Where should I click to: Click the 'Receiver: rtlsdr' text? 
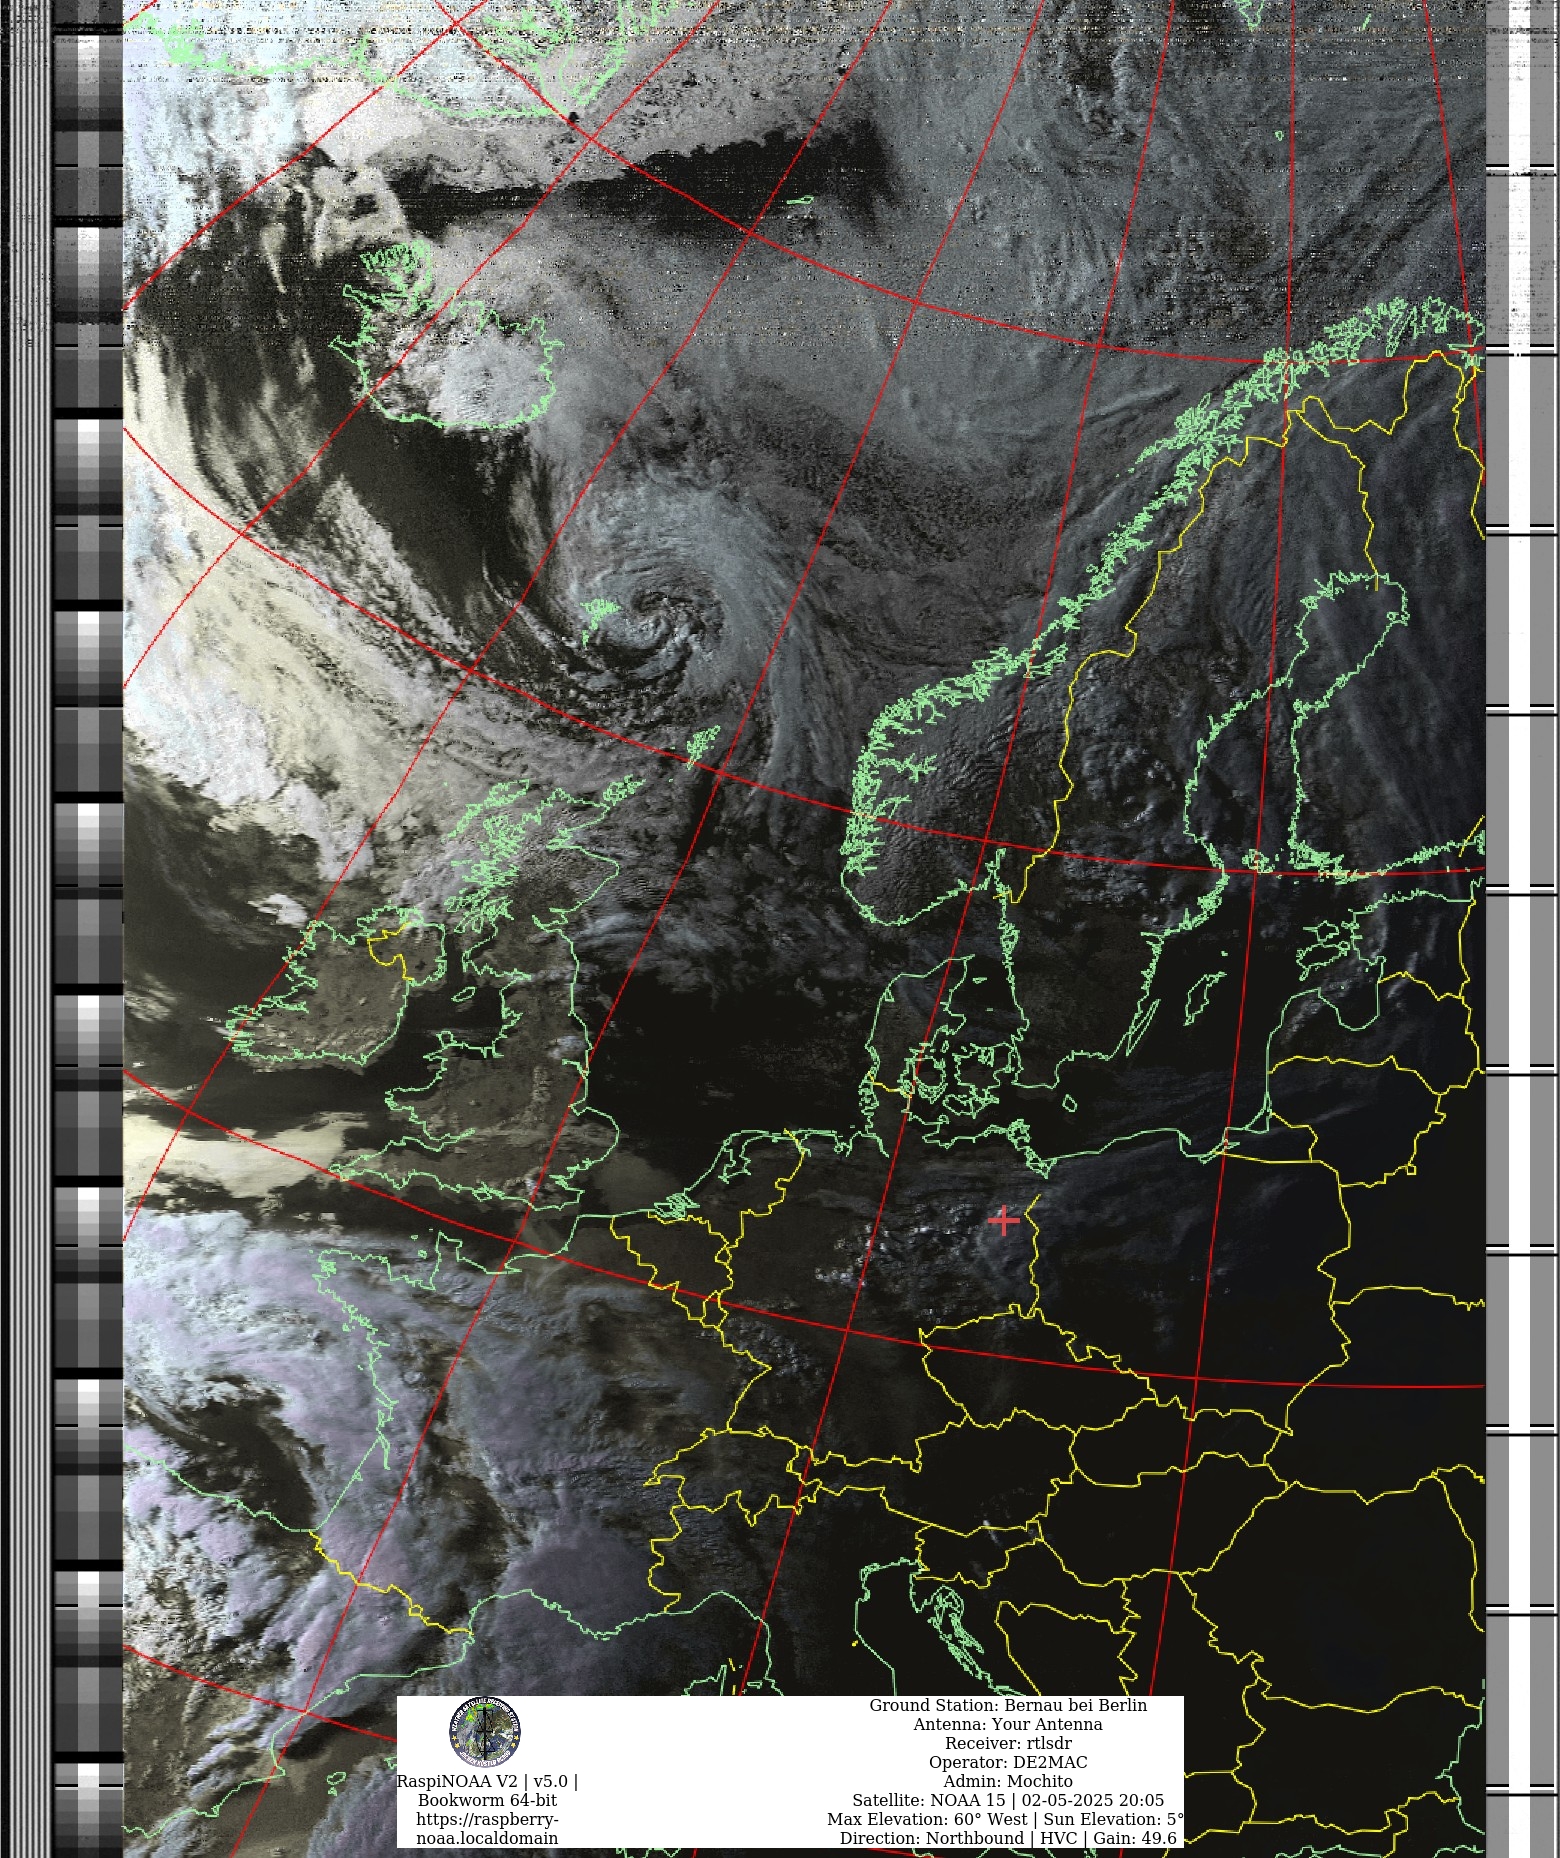pyautogui.click(x=1008, y=1743)
